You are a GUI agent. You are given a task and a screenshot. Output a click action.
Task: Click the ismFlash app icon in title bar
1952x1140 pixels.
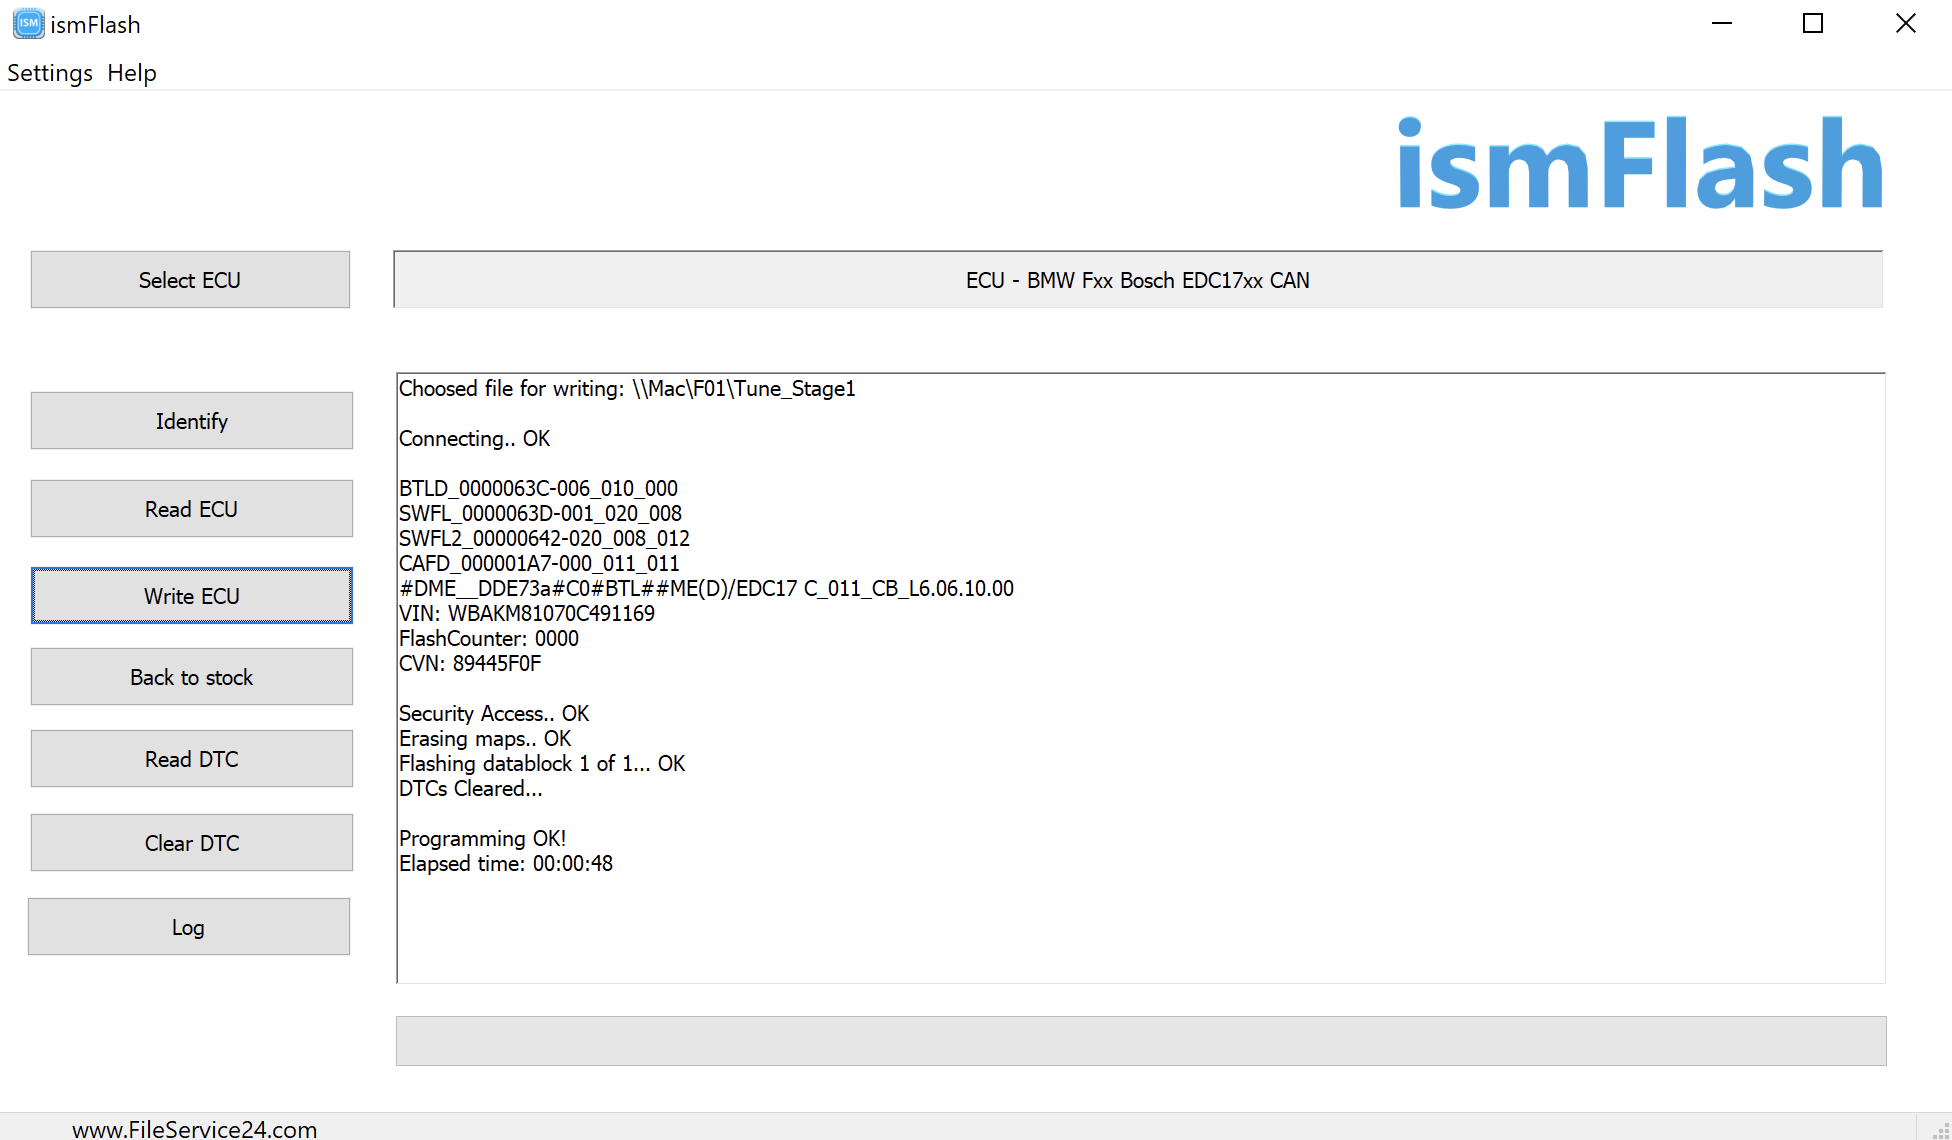[28, 23]
